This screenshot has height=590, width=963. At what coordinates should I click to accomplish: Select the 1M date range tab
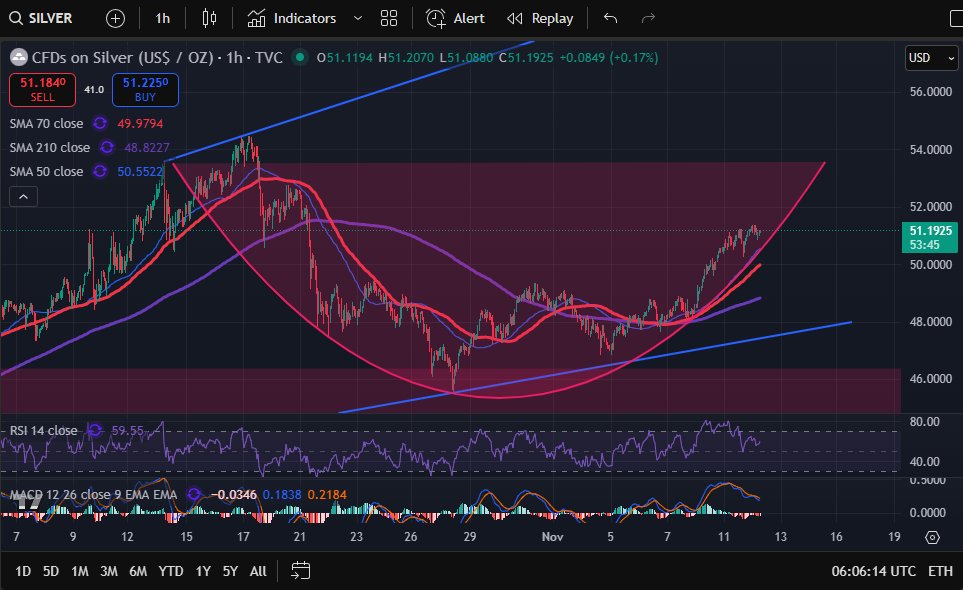[80, 571]
